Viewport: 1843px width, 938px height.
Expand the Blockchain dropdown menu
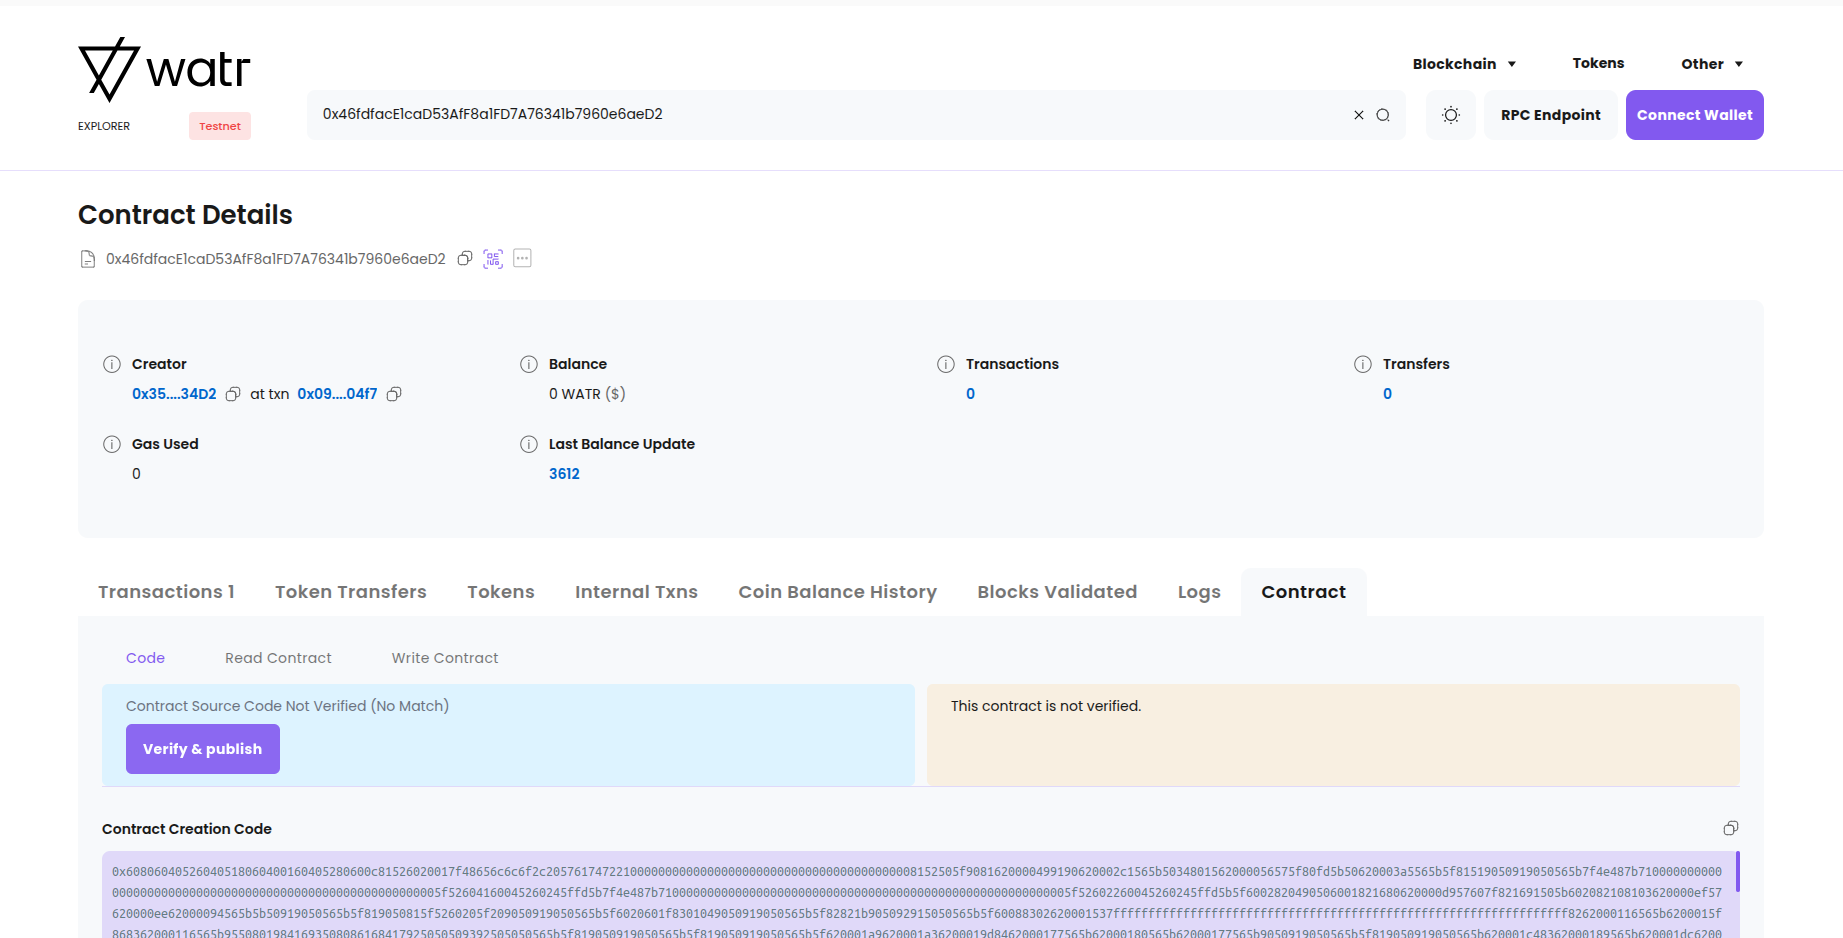point(1464,64)
